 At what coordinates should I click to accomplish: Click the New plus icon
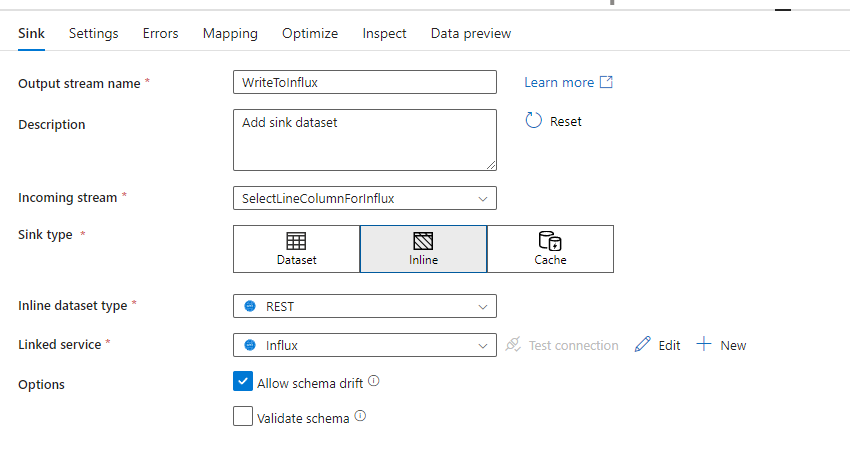pos(704,345)
